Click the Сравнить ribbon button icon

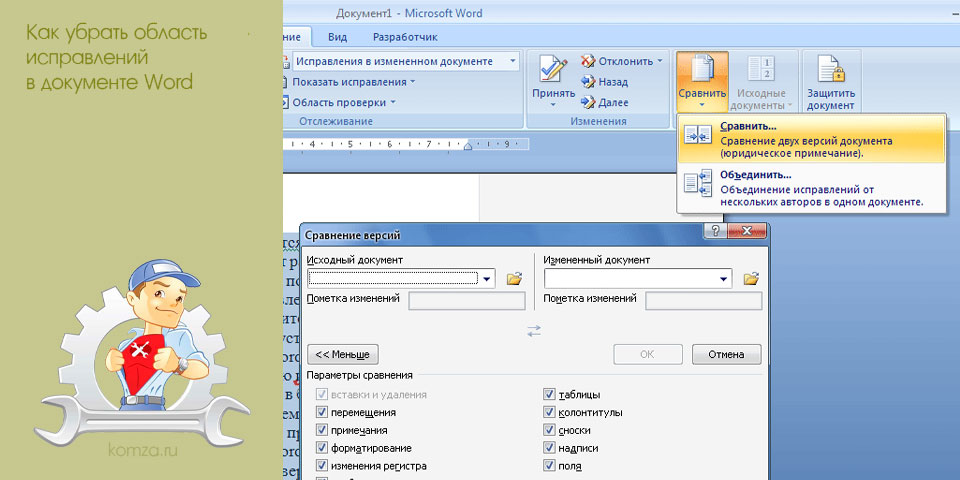702,69
